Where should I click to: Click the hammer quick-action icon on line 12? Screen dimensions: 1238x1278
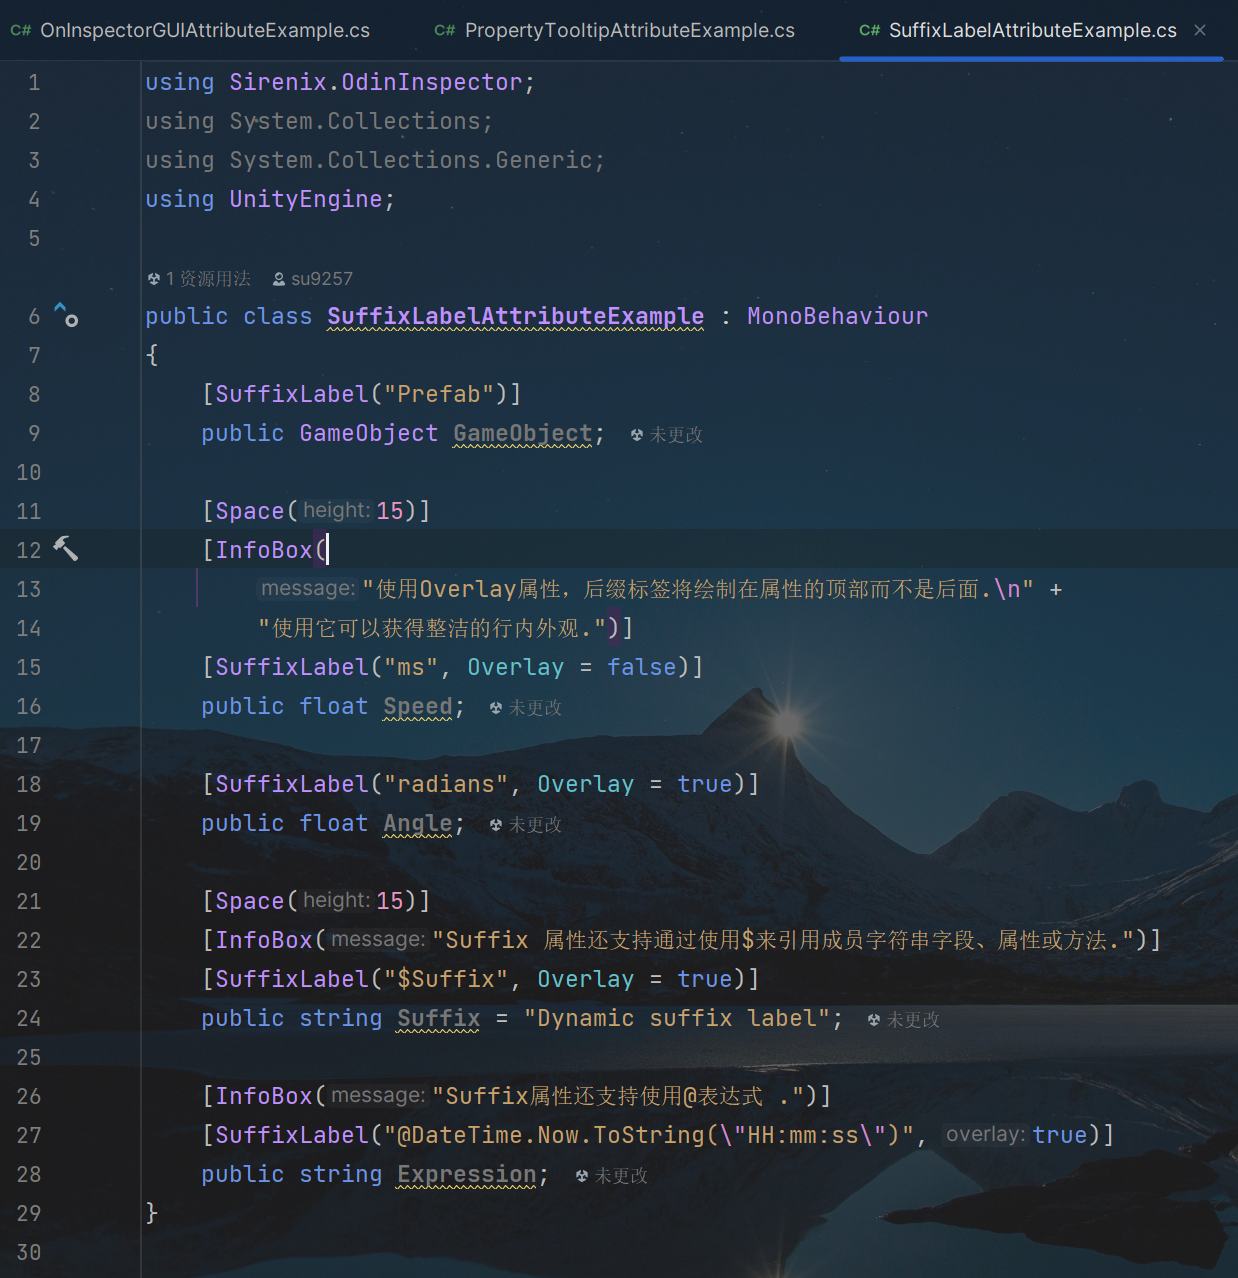pyautogui.click(x=66, y=548)
